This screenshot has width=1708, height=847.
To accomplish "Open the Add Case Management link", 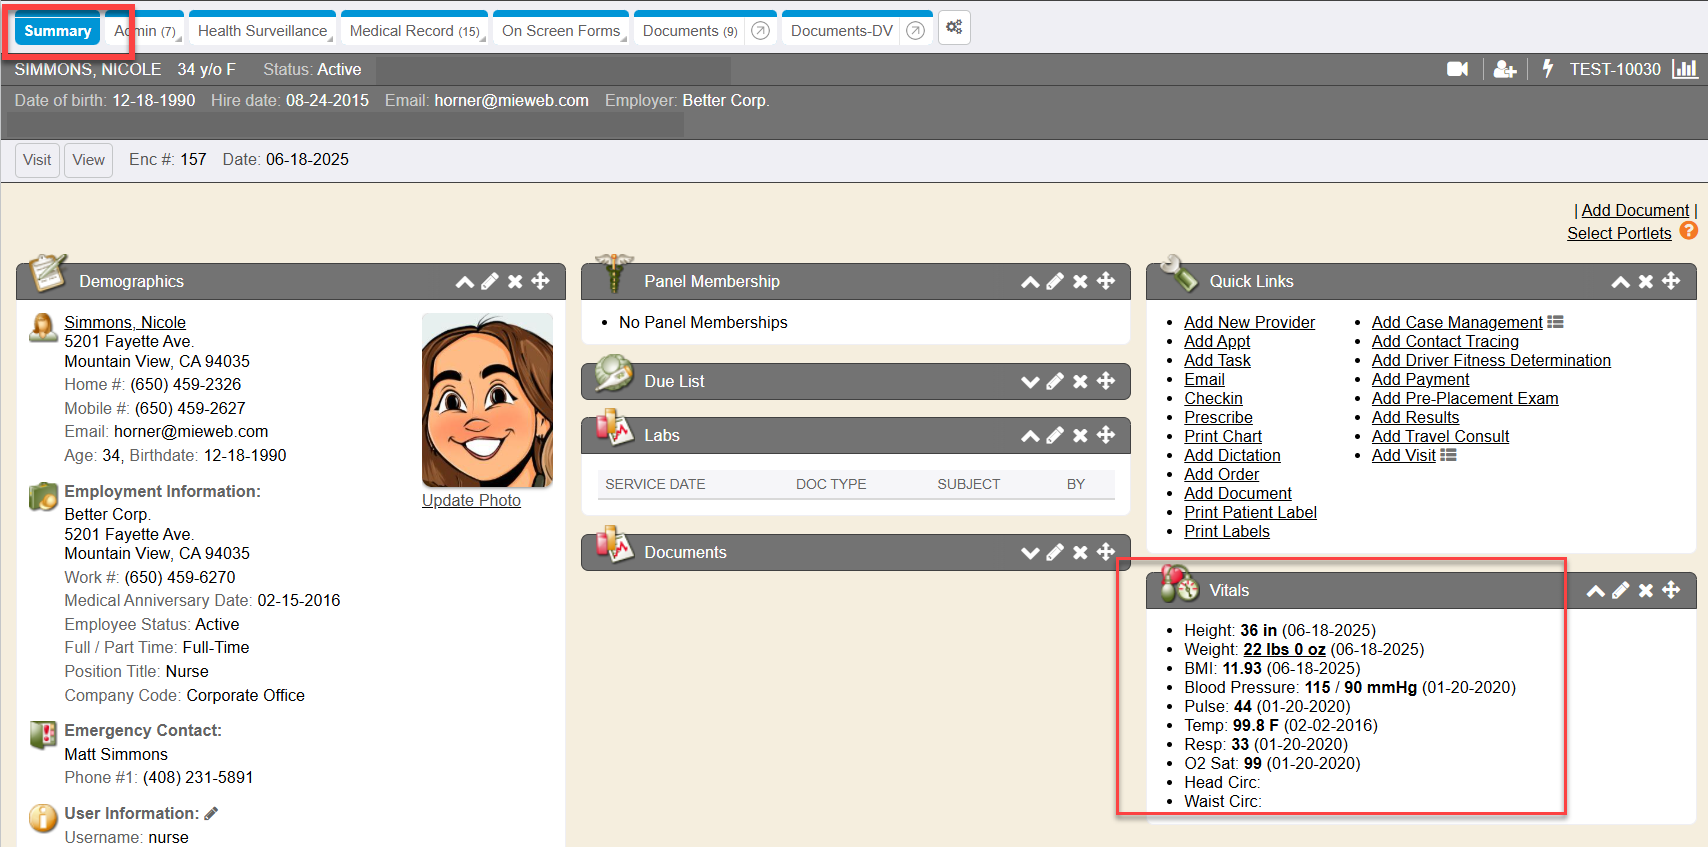I will point(1456,322).
